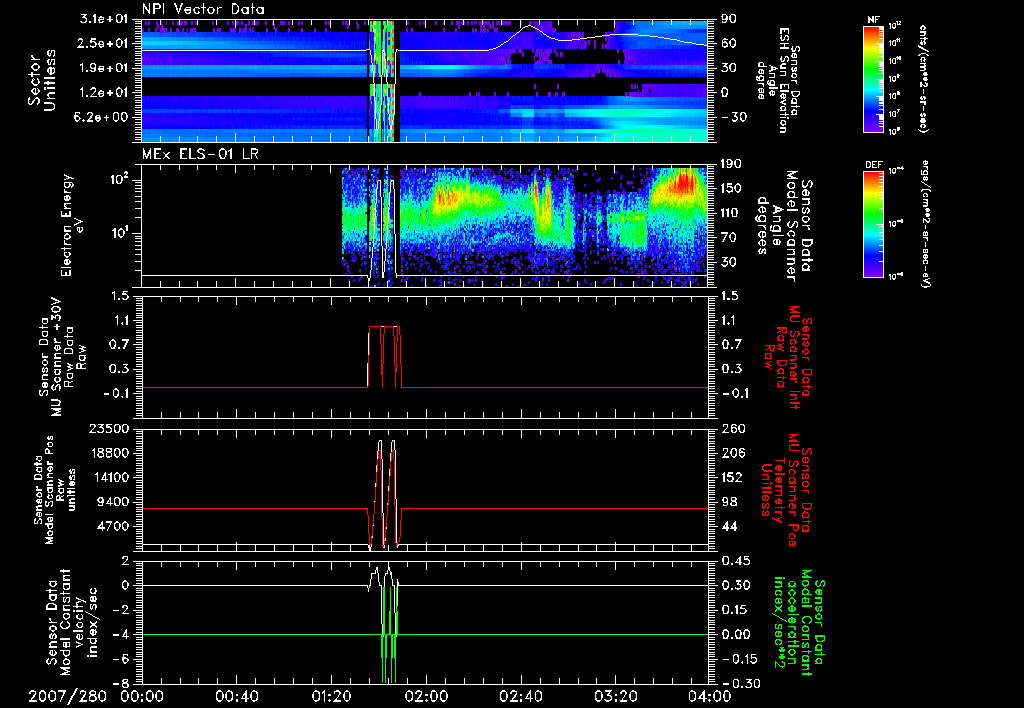Click the '4700' scanner position tick value
This screenshot has width=1024, height=708.
(x=112, y=526)
